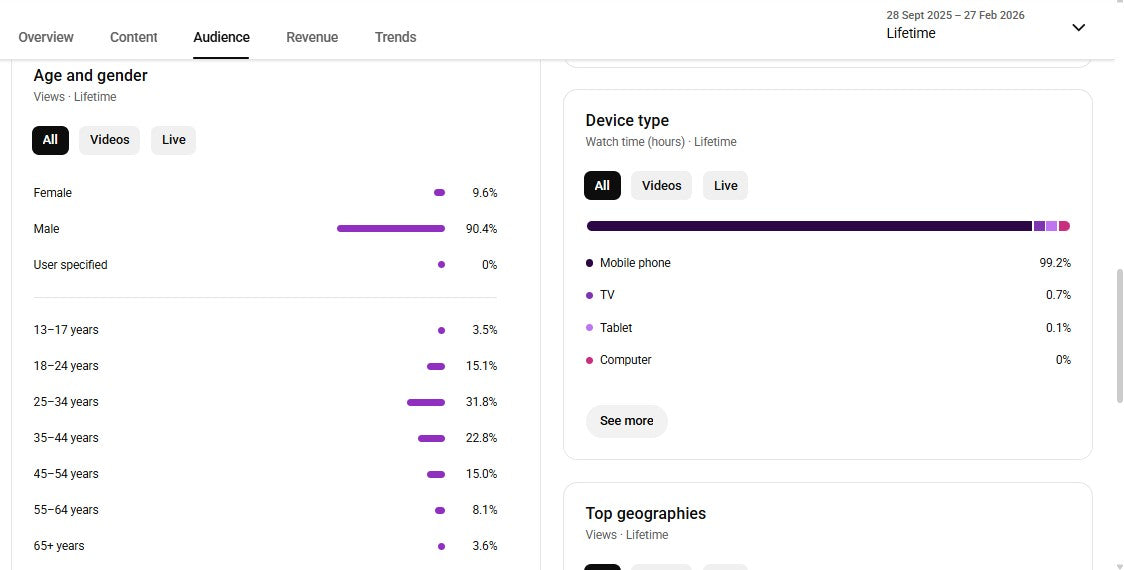The image size is (1124, 570).
Task: Filter Device type by Live
Action: [725, 186]
